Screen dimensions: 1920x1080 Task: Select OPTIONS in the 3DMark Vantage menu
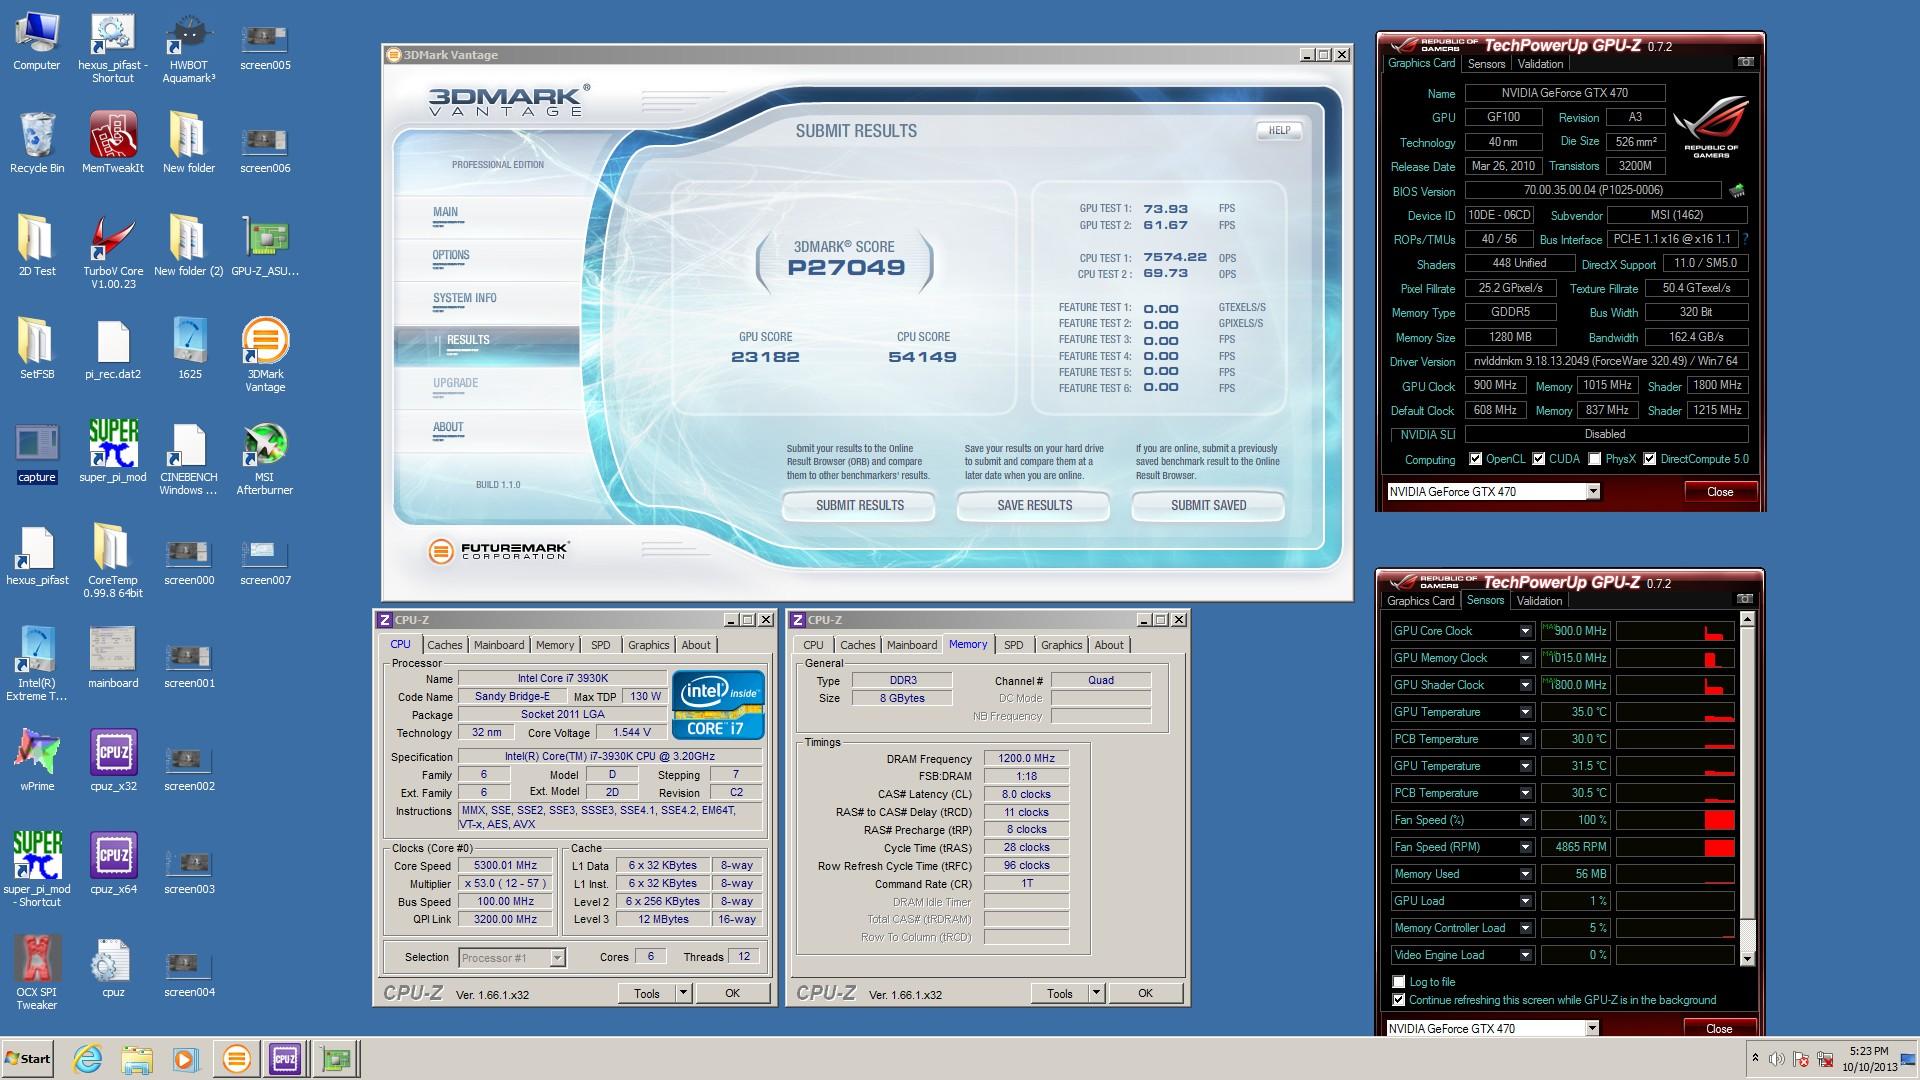coord(451,255)
